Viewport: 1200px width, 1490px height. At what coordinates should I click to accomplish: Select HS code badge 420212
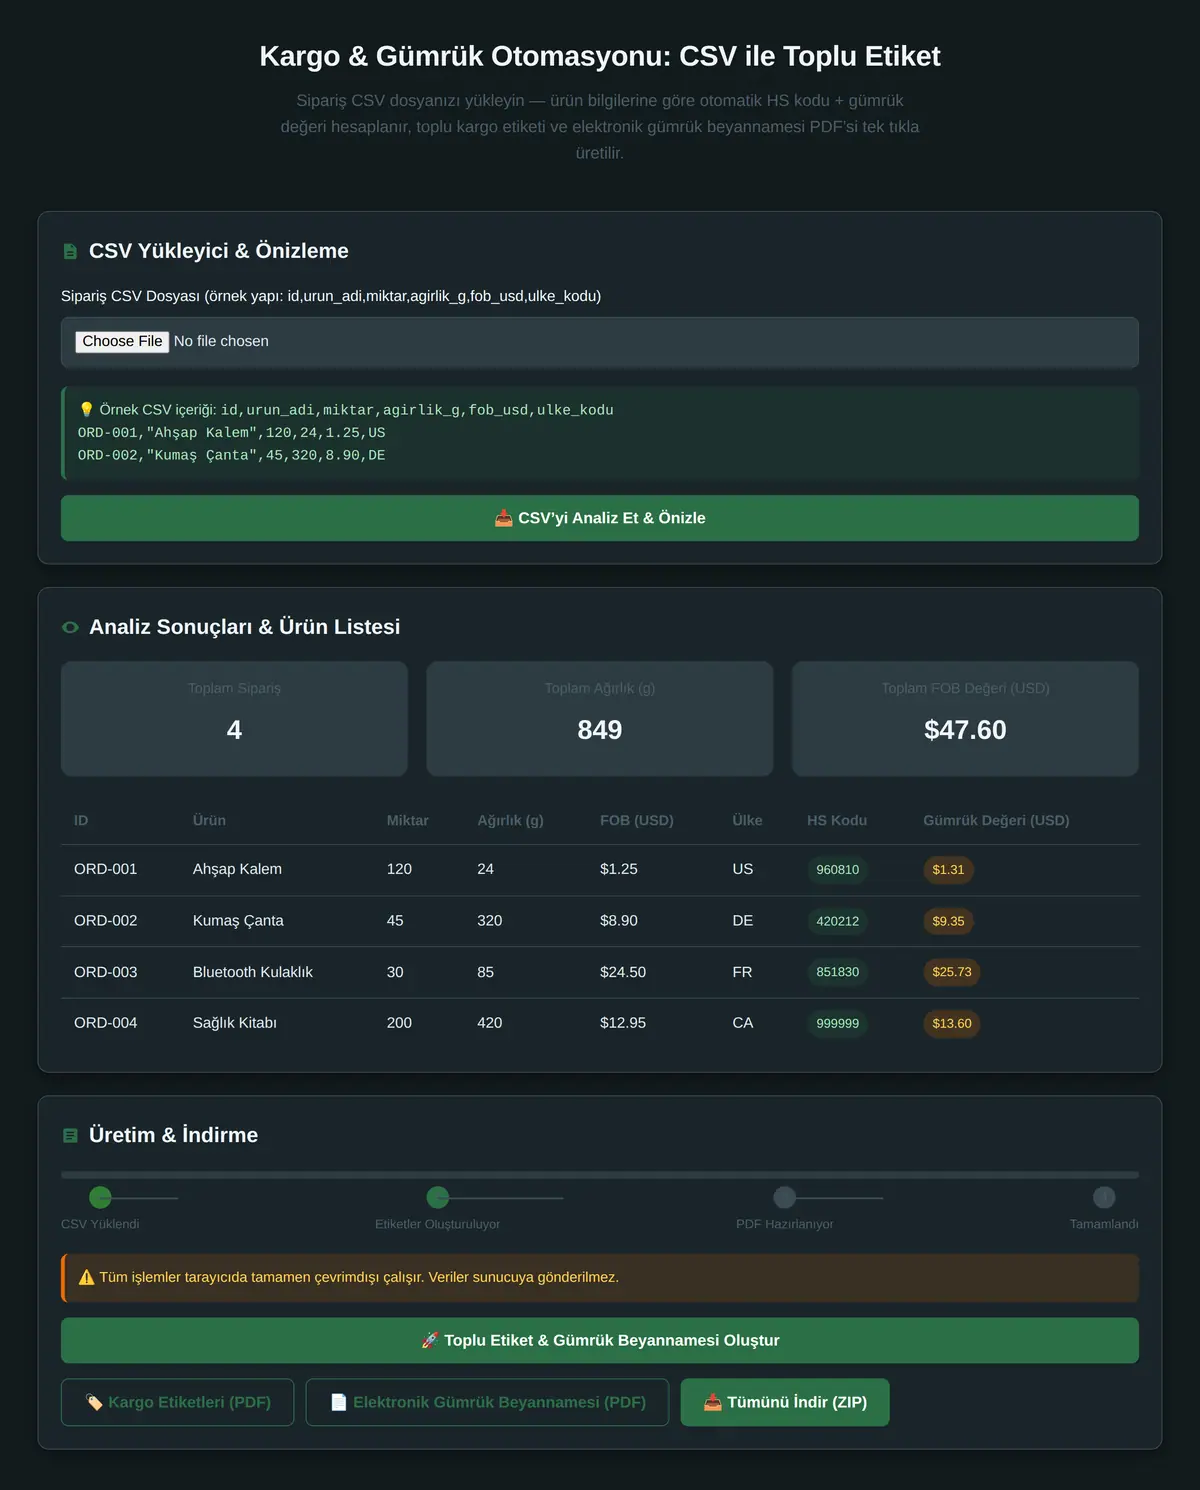[838, 921]
